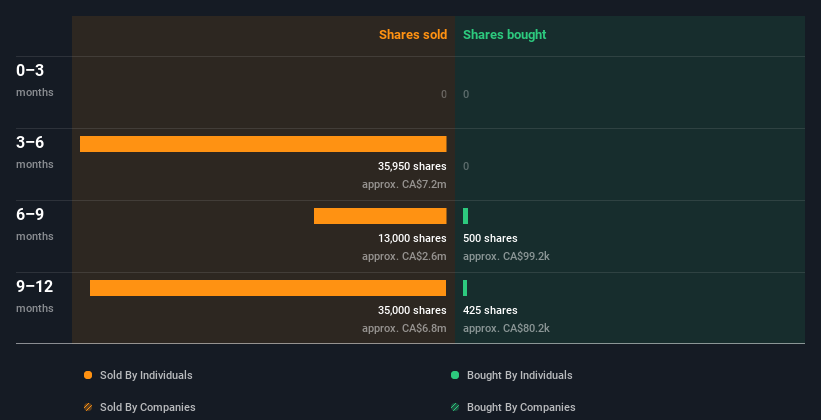The width and height of the screenshot is (821, 420).
Task: Select the orange 6–9 months sold bar
Action: [380, 216]
